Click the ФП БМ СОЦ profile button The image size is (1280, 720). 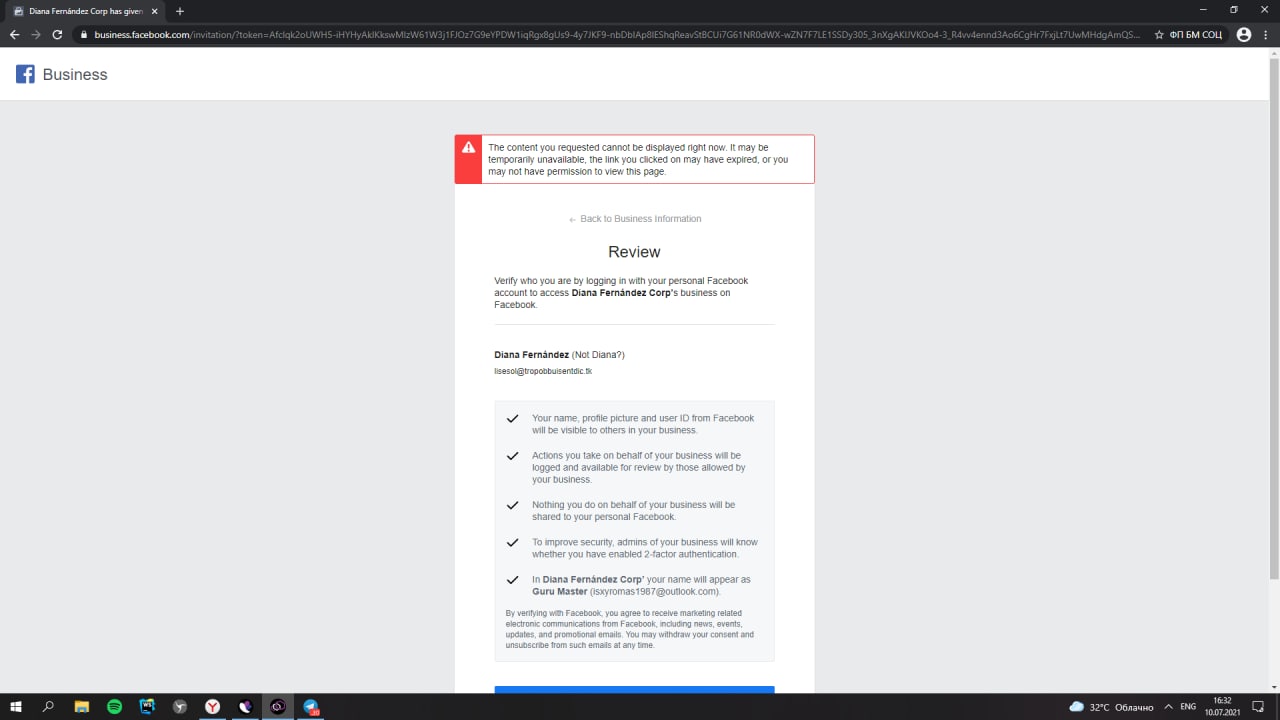1196,34
